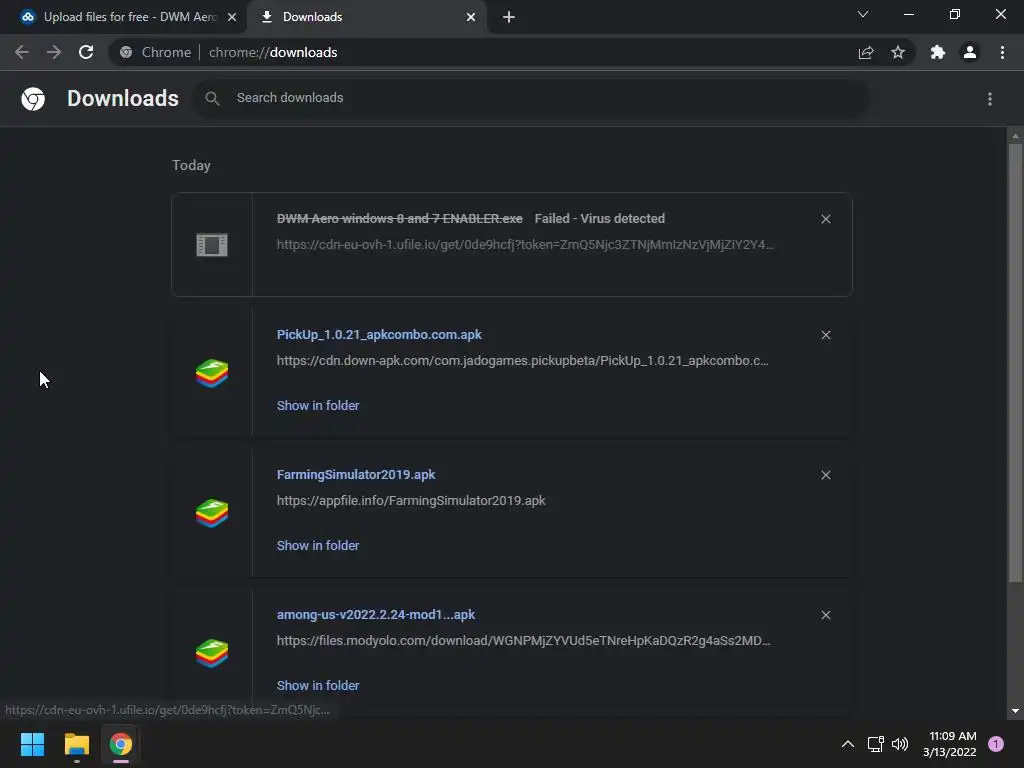Image resolution: width=1024 pixels, height=768 pixels.
Task: Close the Downloads tab
Action: click(471, 18)
